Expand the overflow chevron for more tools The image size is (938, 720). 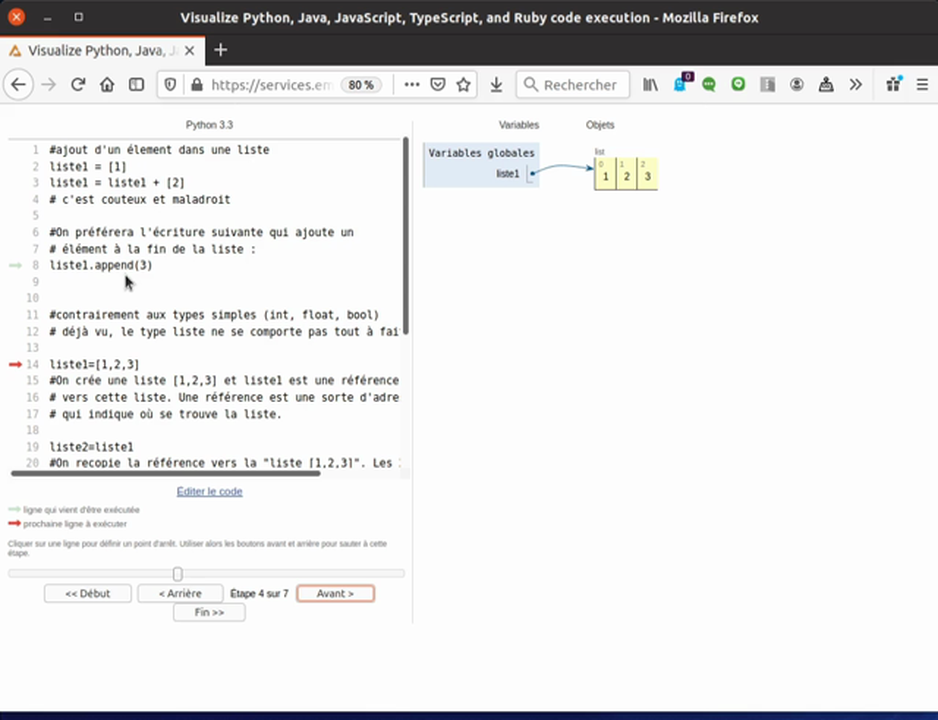pyautogui.click(x=855, y=85)
